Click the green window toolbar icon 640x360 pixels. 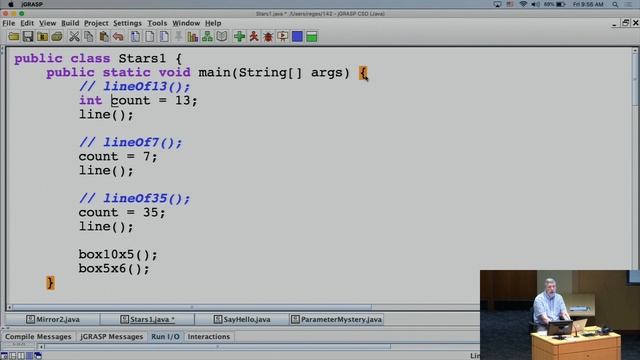click(312, 37)
